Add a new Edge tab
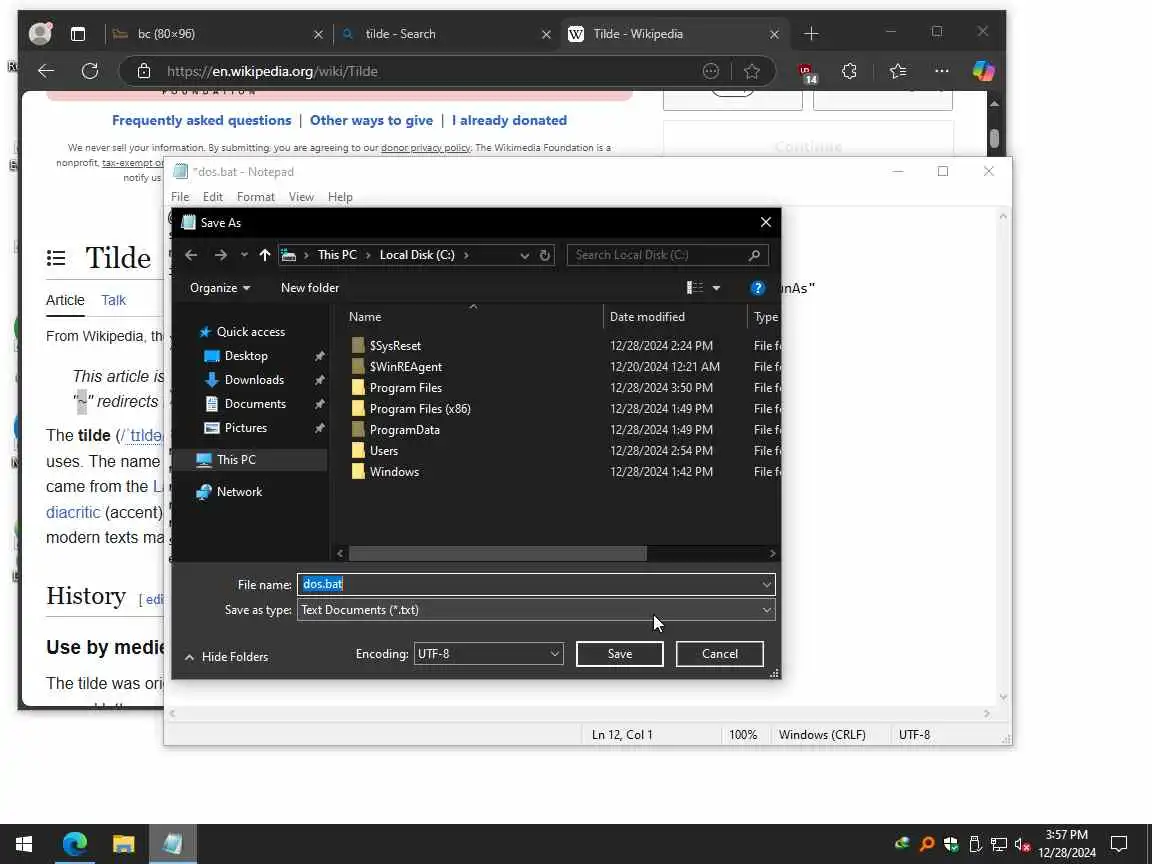Image resolution: width=1152 pixels, height=864 pixels. 811,34
